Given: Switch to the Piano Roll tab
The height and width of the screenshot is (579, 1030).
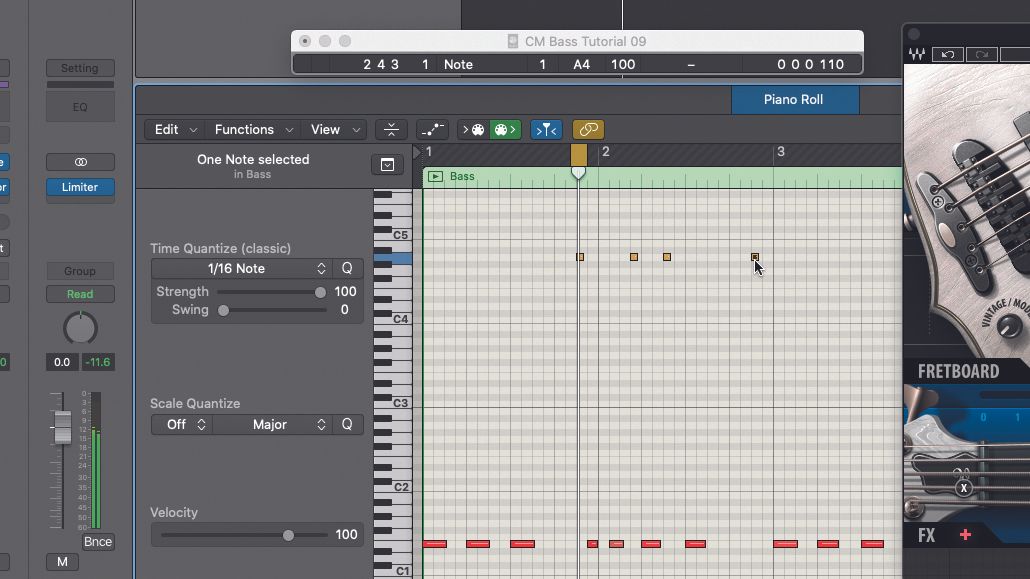Looking at the screenshot, I should (x=795, y=100).
